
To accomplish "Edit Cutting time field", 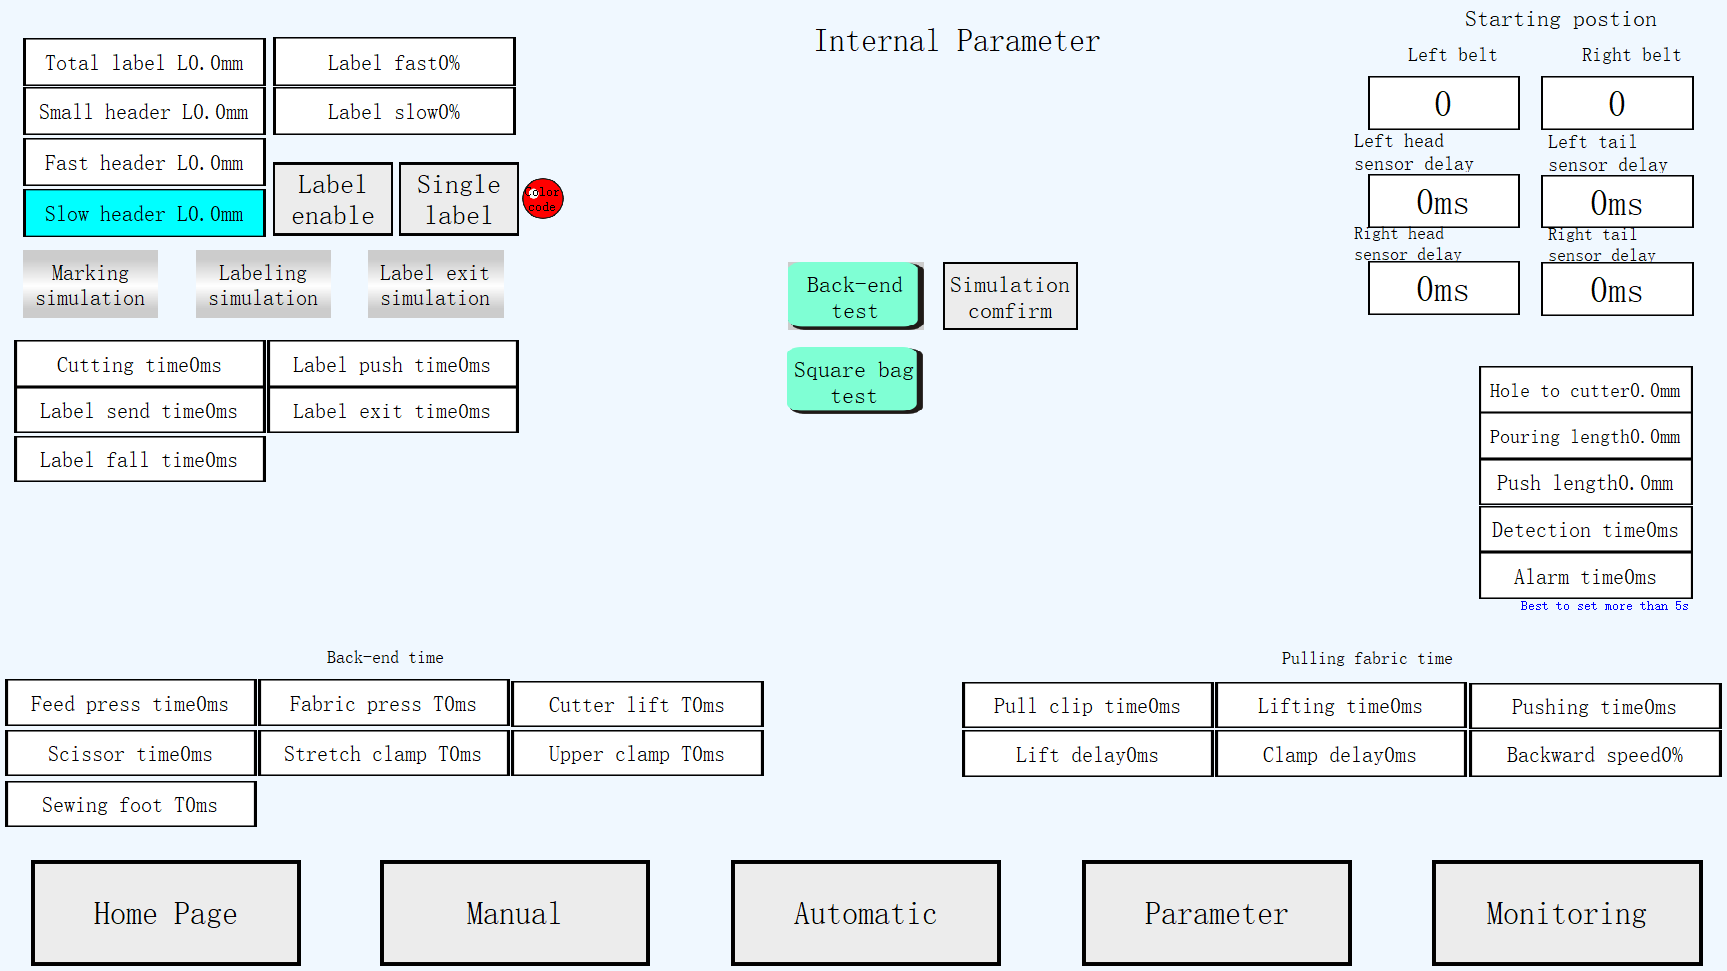I will [x=140, y=364].
